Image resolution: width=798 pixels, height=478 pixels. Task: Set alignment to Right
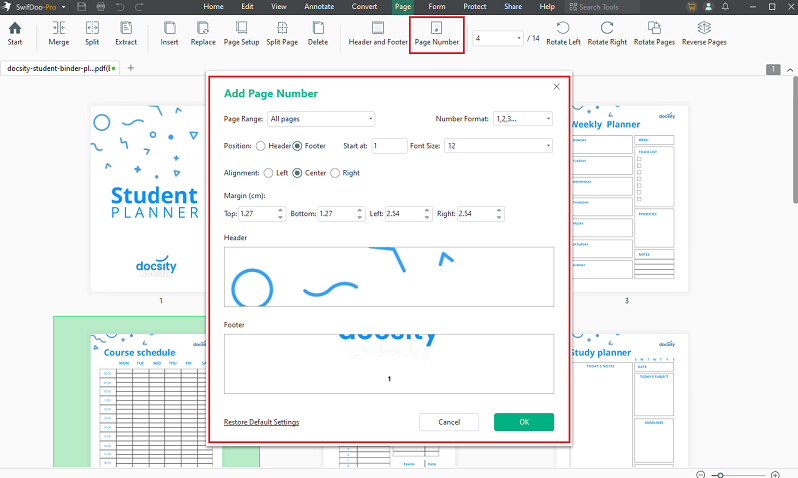(335, 173)
